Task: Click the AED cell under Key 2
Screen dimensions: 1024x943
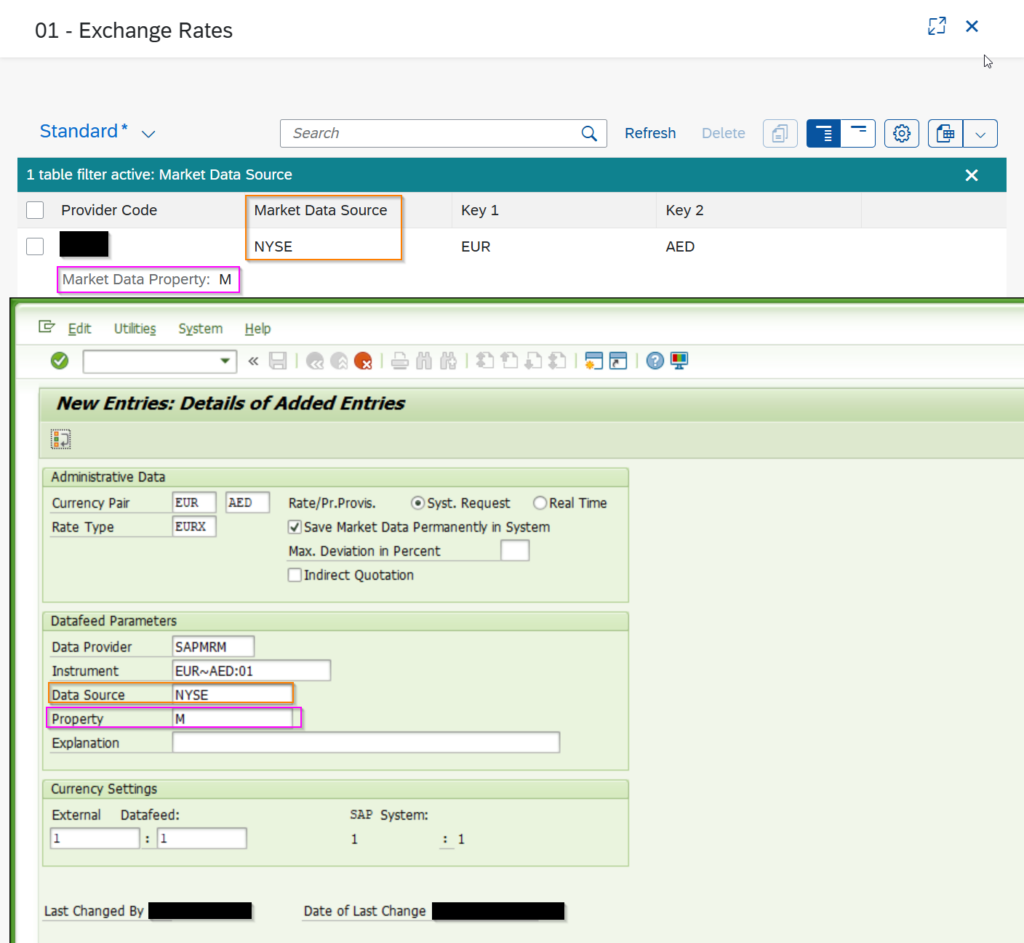Action: tap(680, 246)
